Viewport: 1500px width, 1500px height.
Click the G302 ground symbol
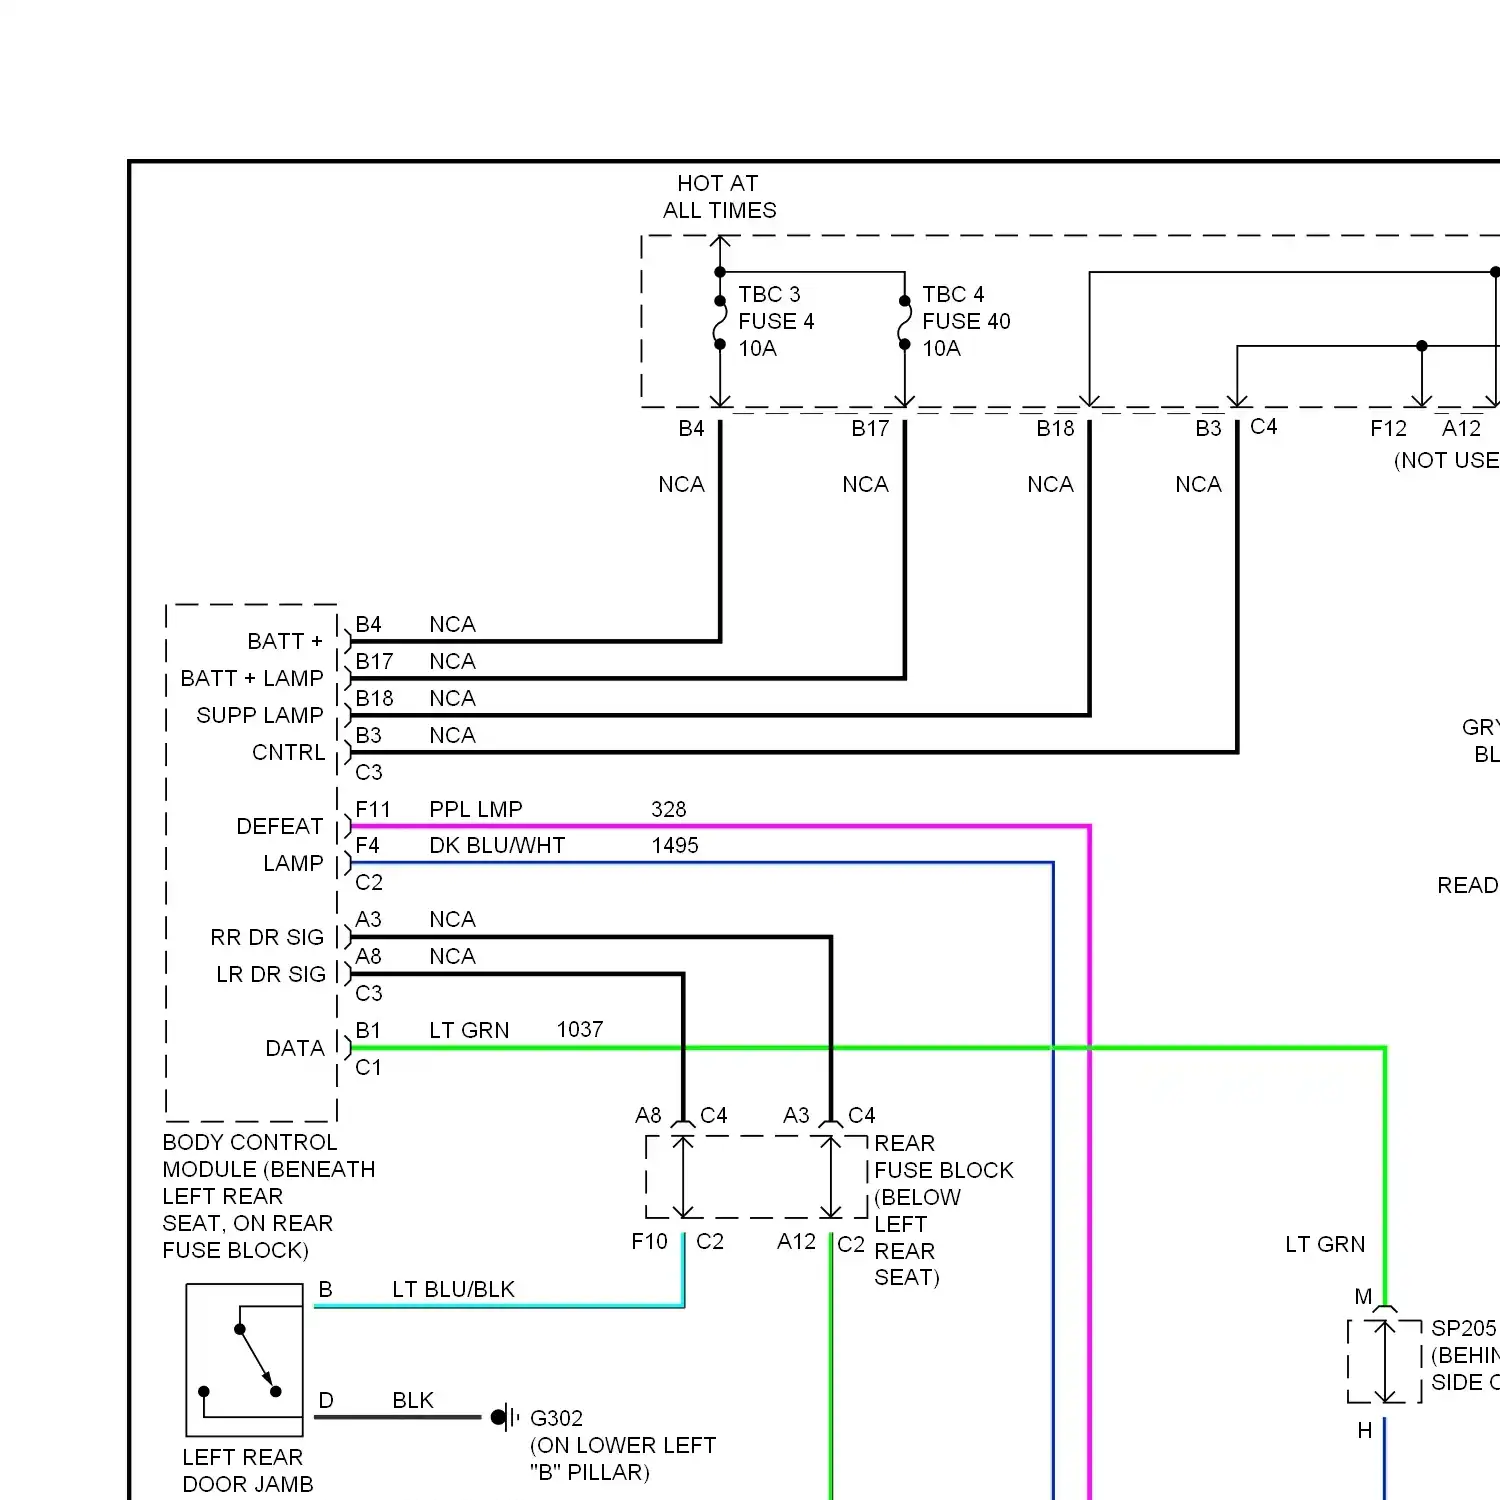tap(505, 1417)
